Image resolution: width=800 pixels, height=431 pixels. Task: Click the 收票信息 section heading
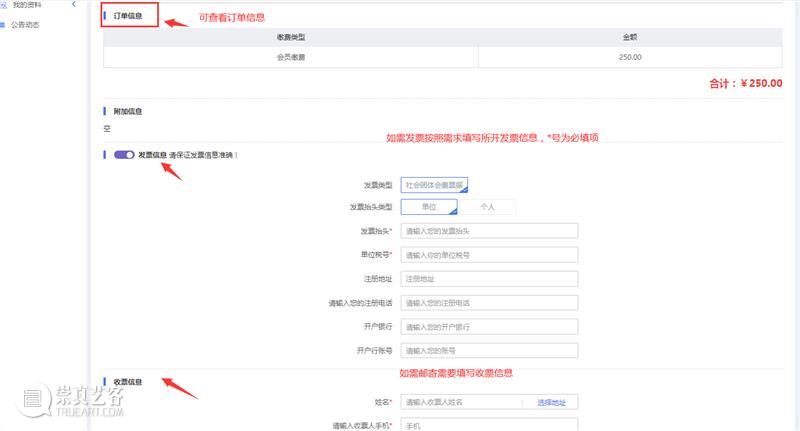pos(128,382)
